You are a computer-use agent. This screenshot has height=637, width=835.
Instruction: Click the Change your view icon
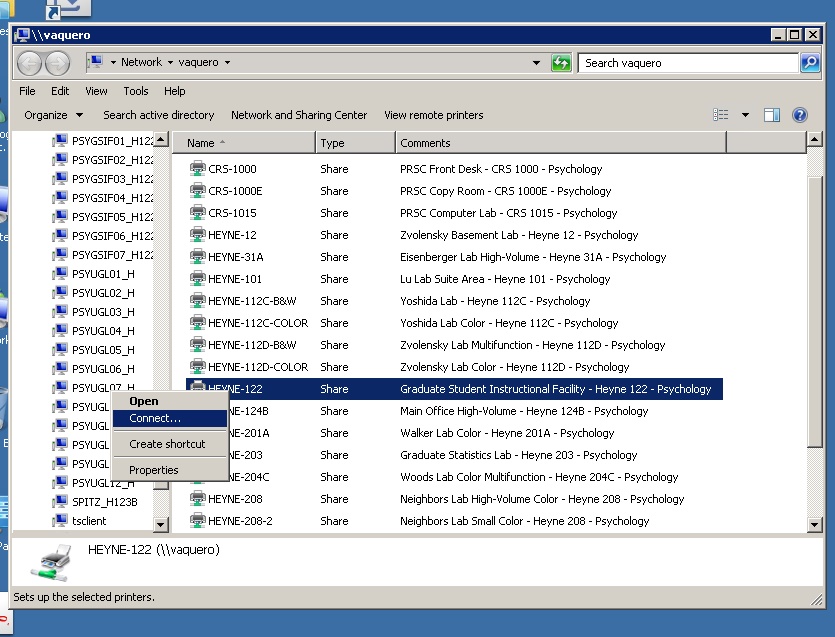click(x=721, y=115)
